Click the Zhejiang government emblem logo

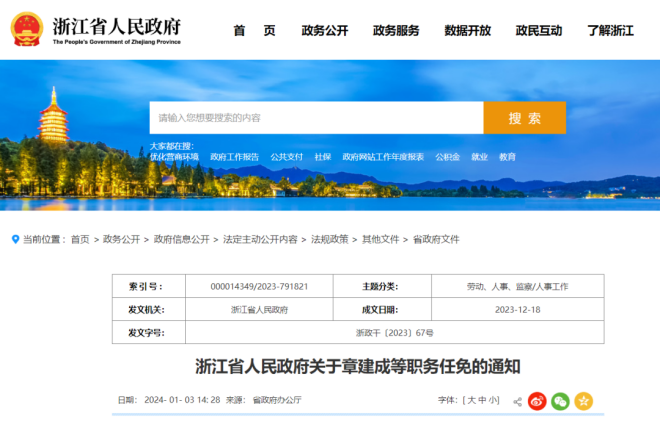point(26,29)
